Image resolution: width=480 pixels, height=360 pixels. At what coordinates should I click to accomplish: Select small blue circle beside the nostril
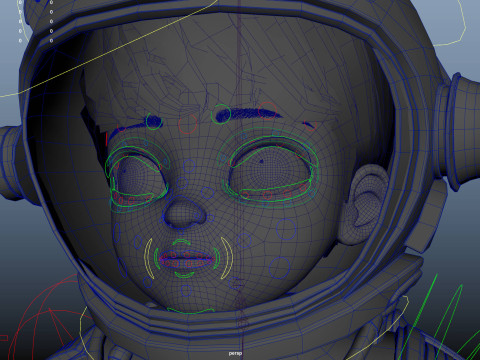[211, 218]
